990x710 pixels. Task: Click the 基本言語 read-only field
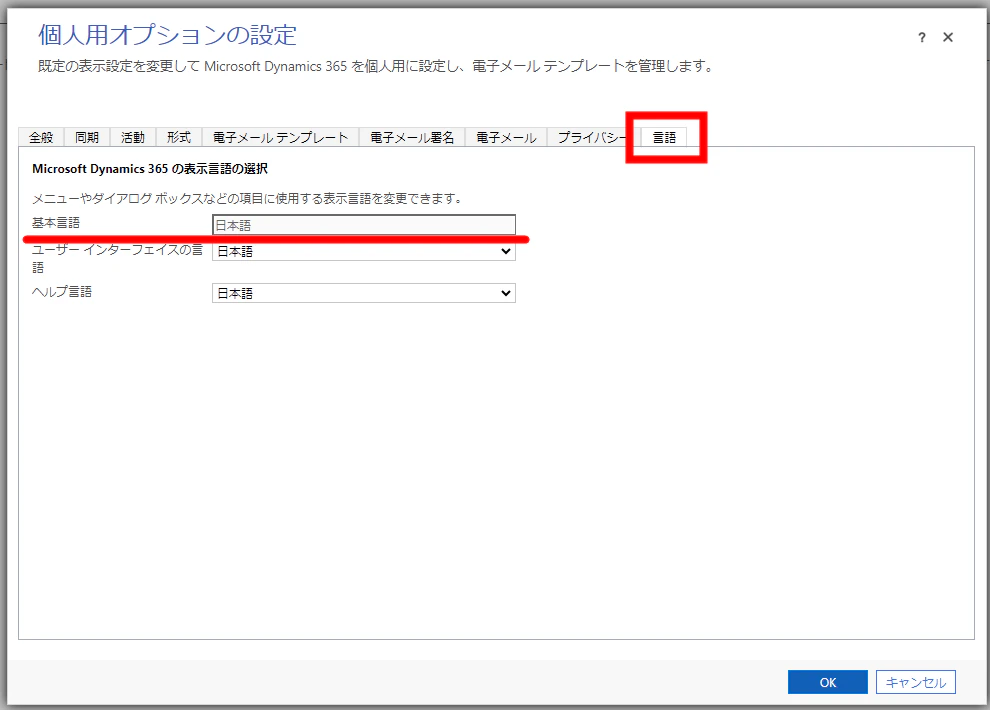(364, 225)
